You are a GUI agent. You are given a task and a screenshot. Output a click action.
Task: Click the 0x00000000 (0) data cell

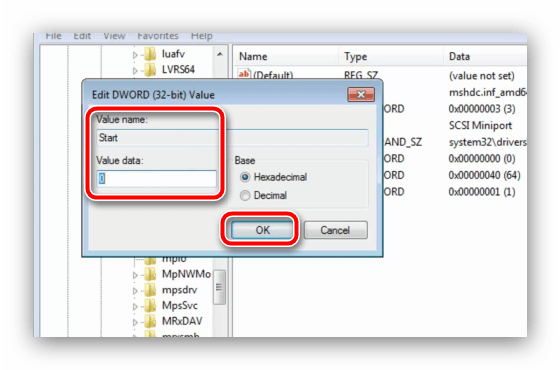482,159
